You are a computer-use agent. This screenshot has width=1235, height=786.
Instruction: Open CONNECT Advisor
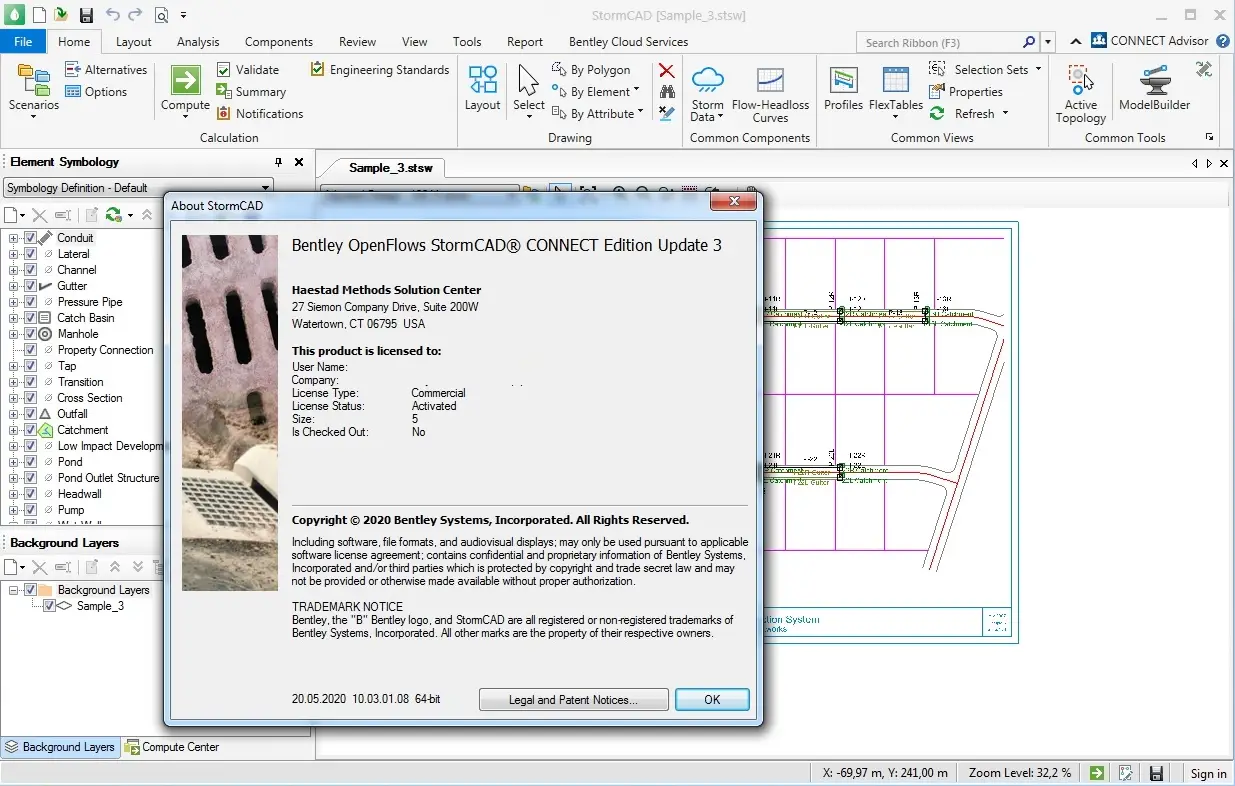pyautogui.click(x=1151, y=41)
